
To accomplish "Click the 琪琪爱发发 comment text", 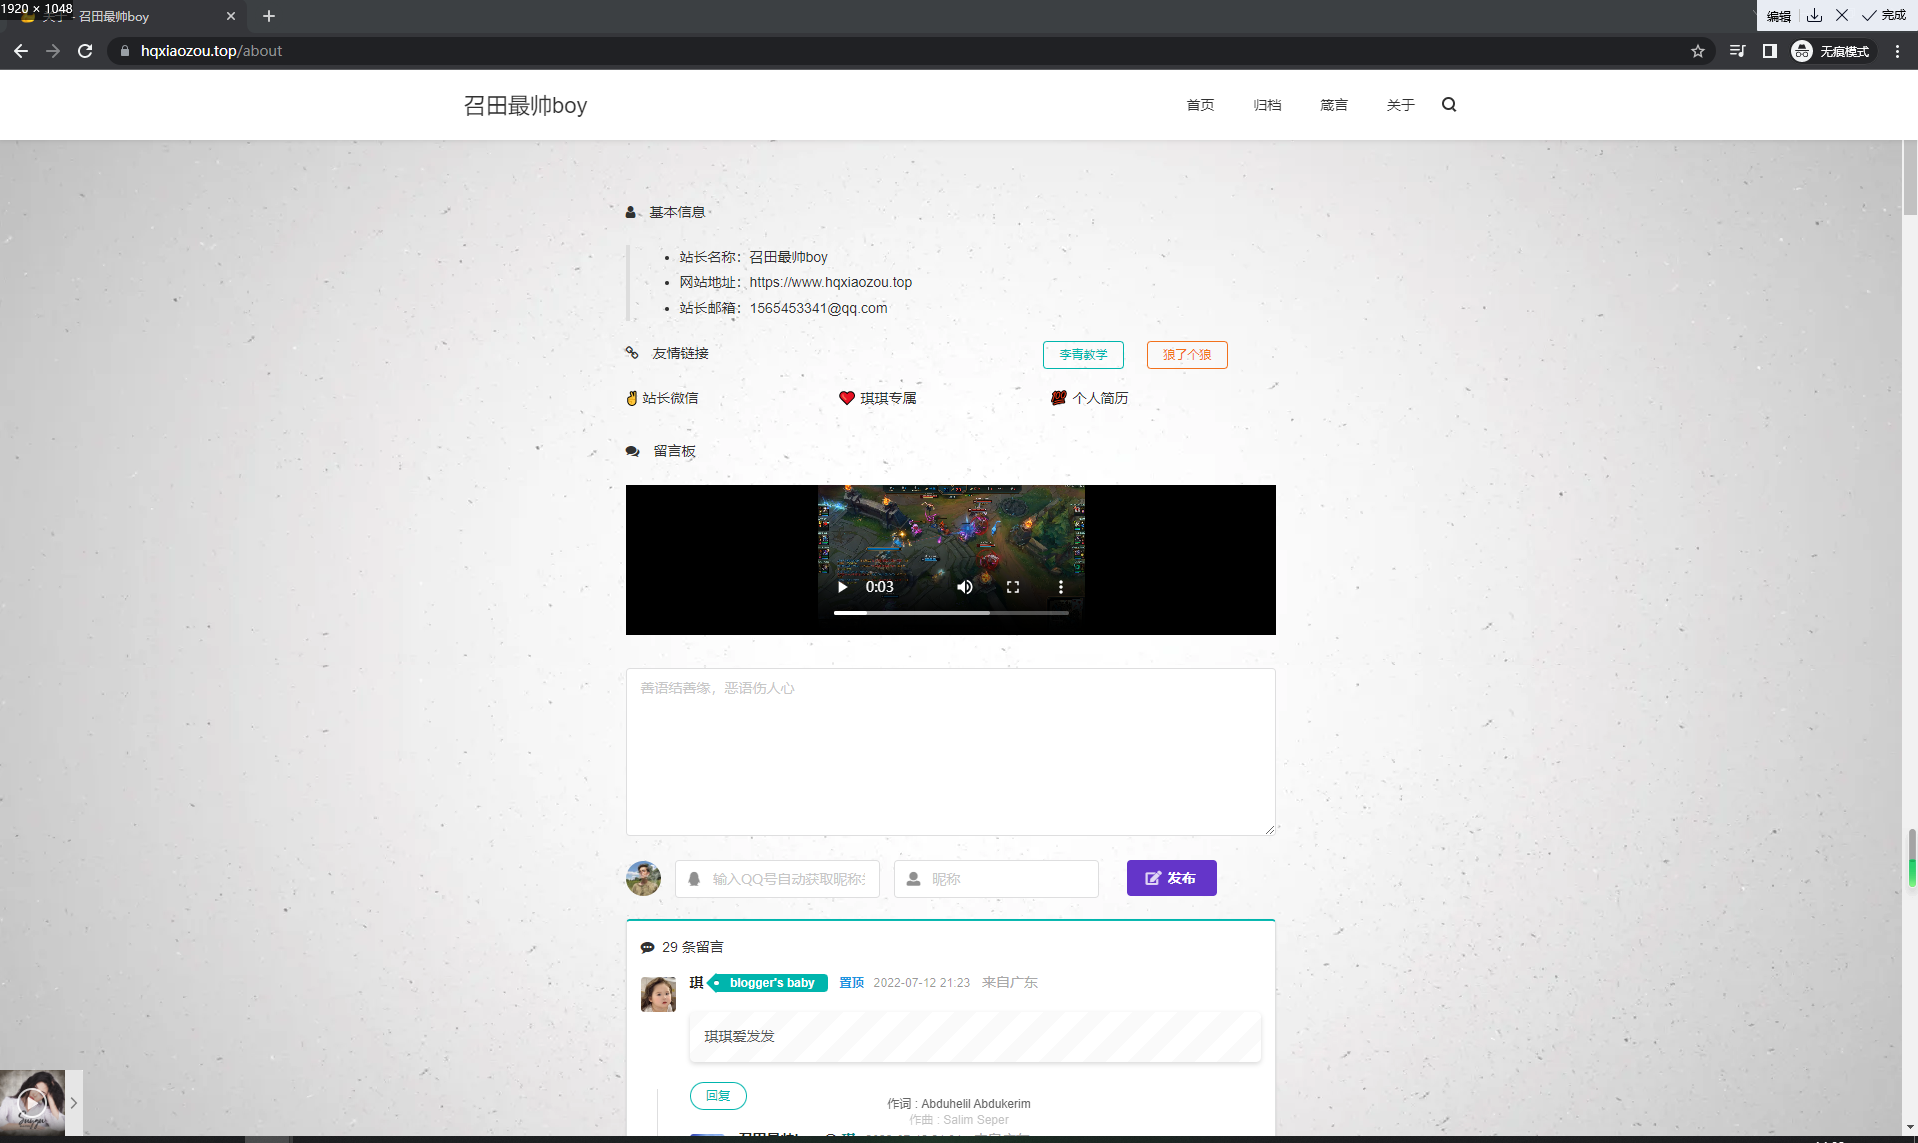I will (x=739, y=1037).
